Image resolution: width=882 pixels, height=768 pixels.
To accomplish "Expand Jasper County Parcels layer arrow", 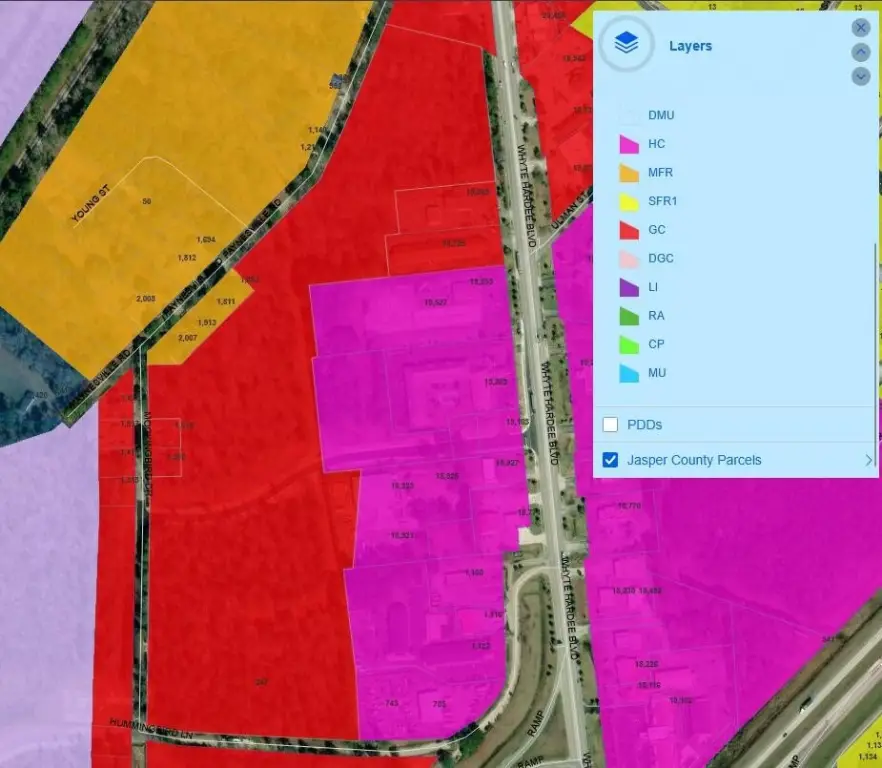I will tap(867, 461).
